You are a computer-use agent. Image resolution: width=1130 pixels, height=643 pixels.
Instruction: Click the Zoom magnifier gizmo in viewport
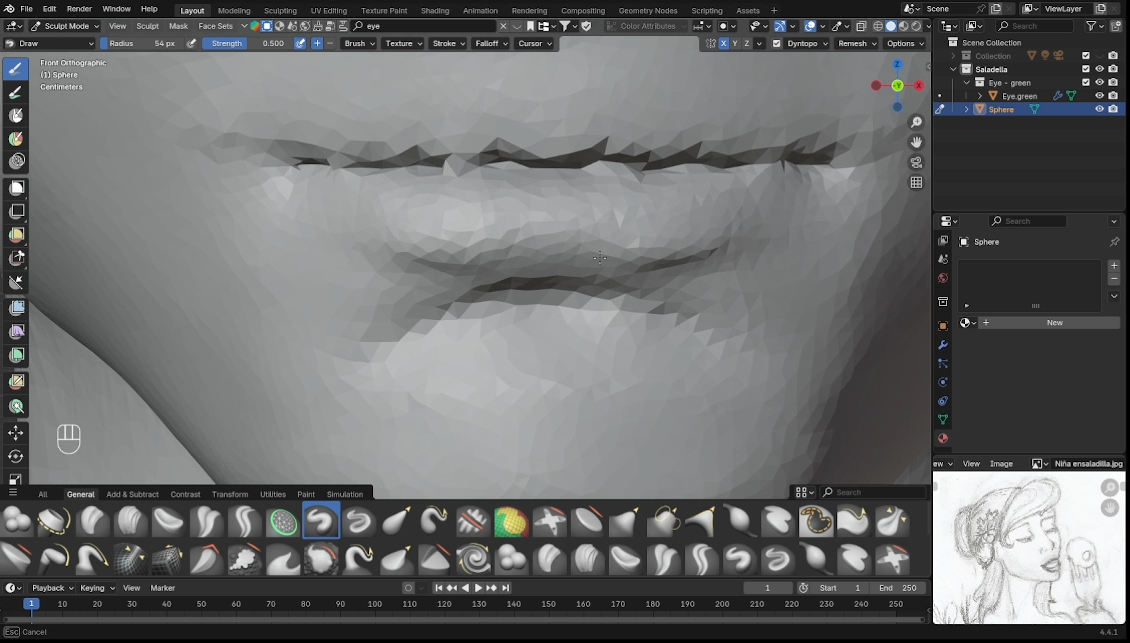click(x=916, y=122)
